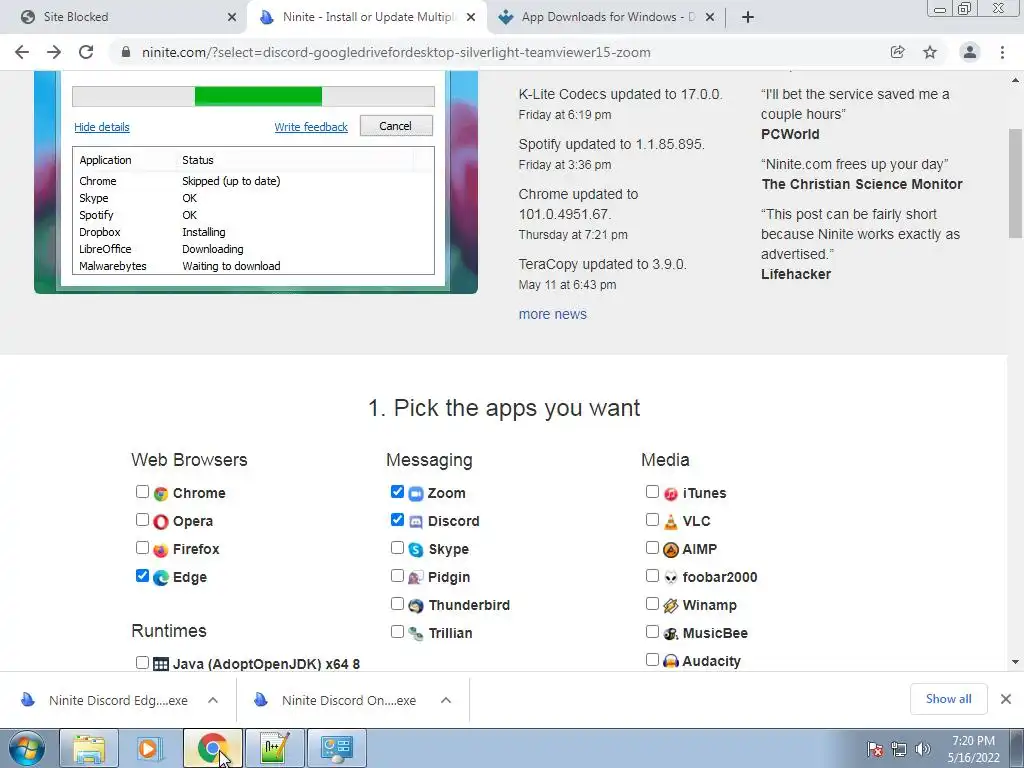
Task: Click the foobar2000 alien icon
Action: coord(671,578)
